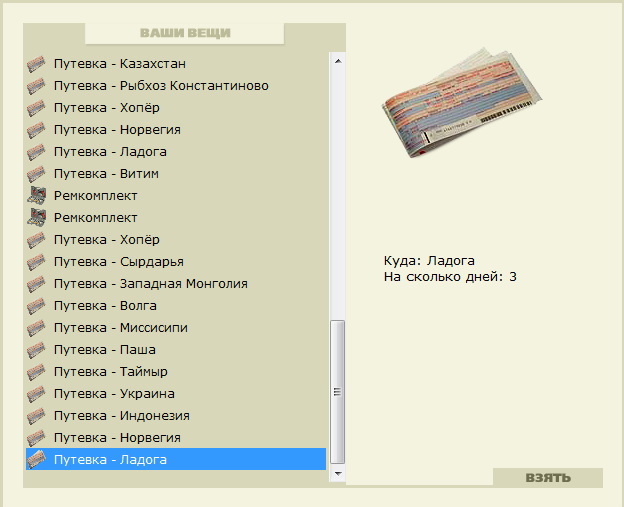Pick the Путевка - Паша entry
This screenshot has width=624, height=507.
(x=176, y=350)
